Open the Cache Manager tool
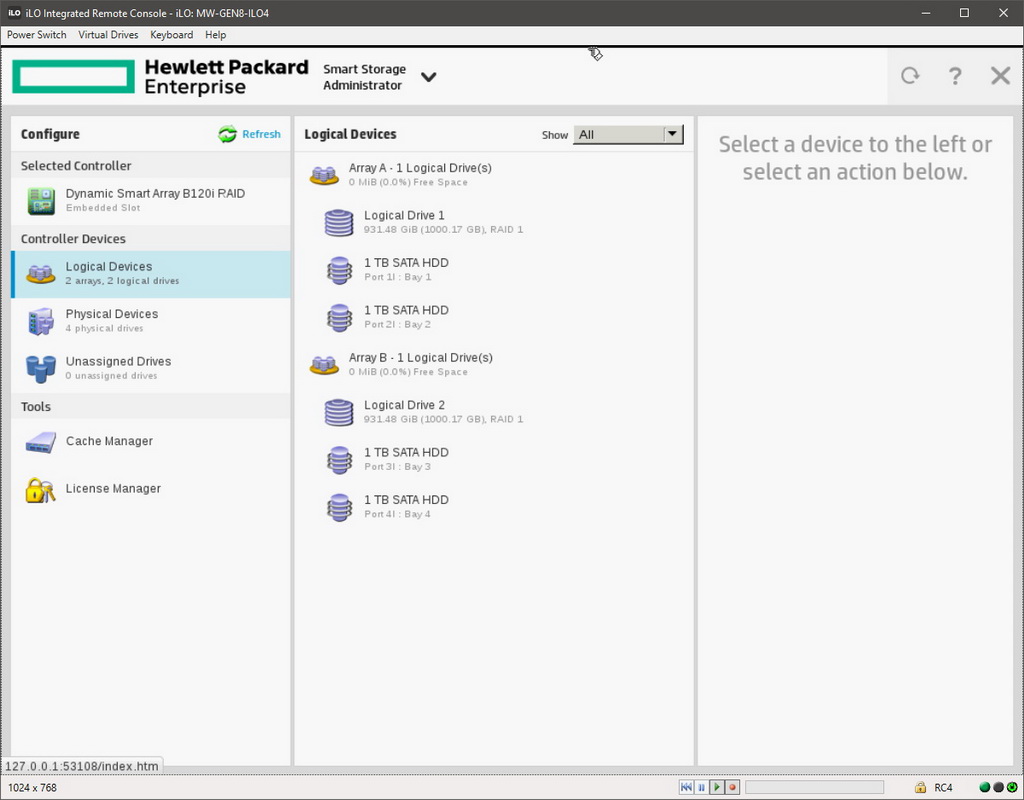 151,441
